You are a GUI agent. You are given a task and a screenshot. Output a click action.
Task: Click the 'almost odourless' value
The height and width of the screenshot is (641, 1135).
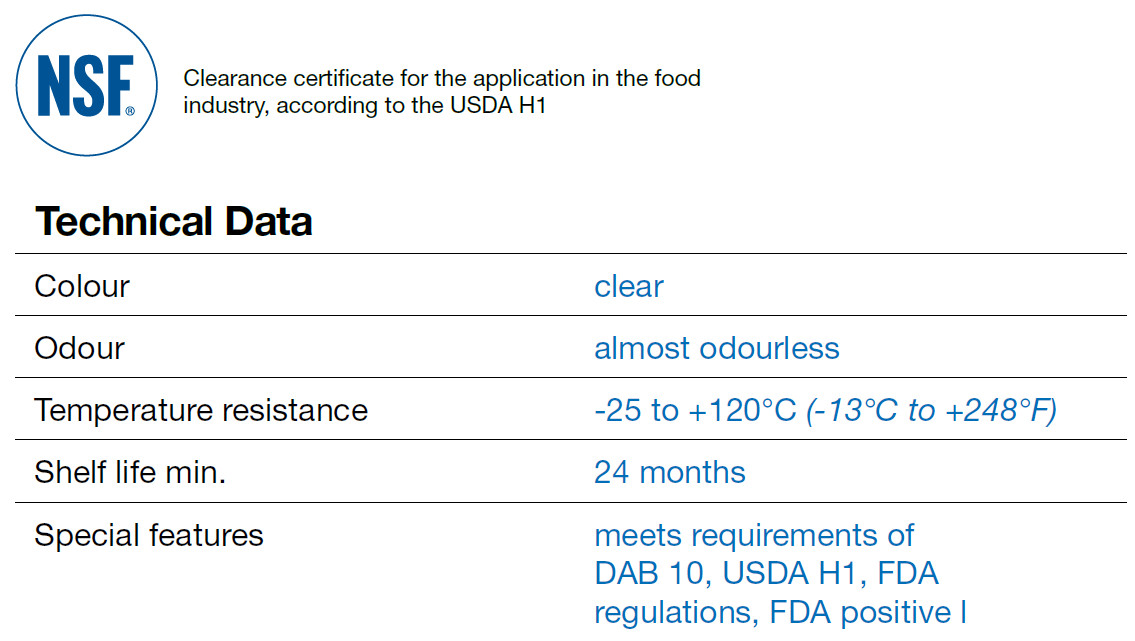[716, 349]
